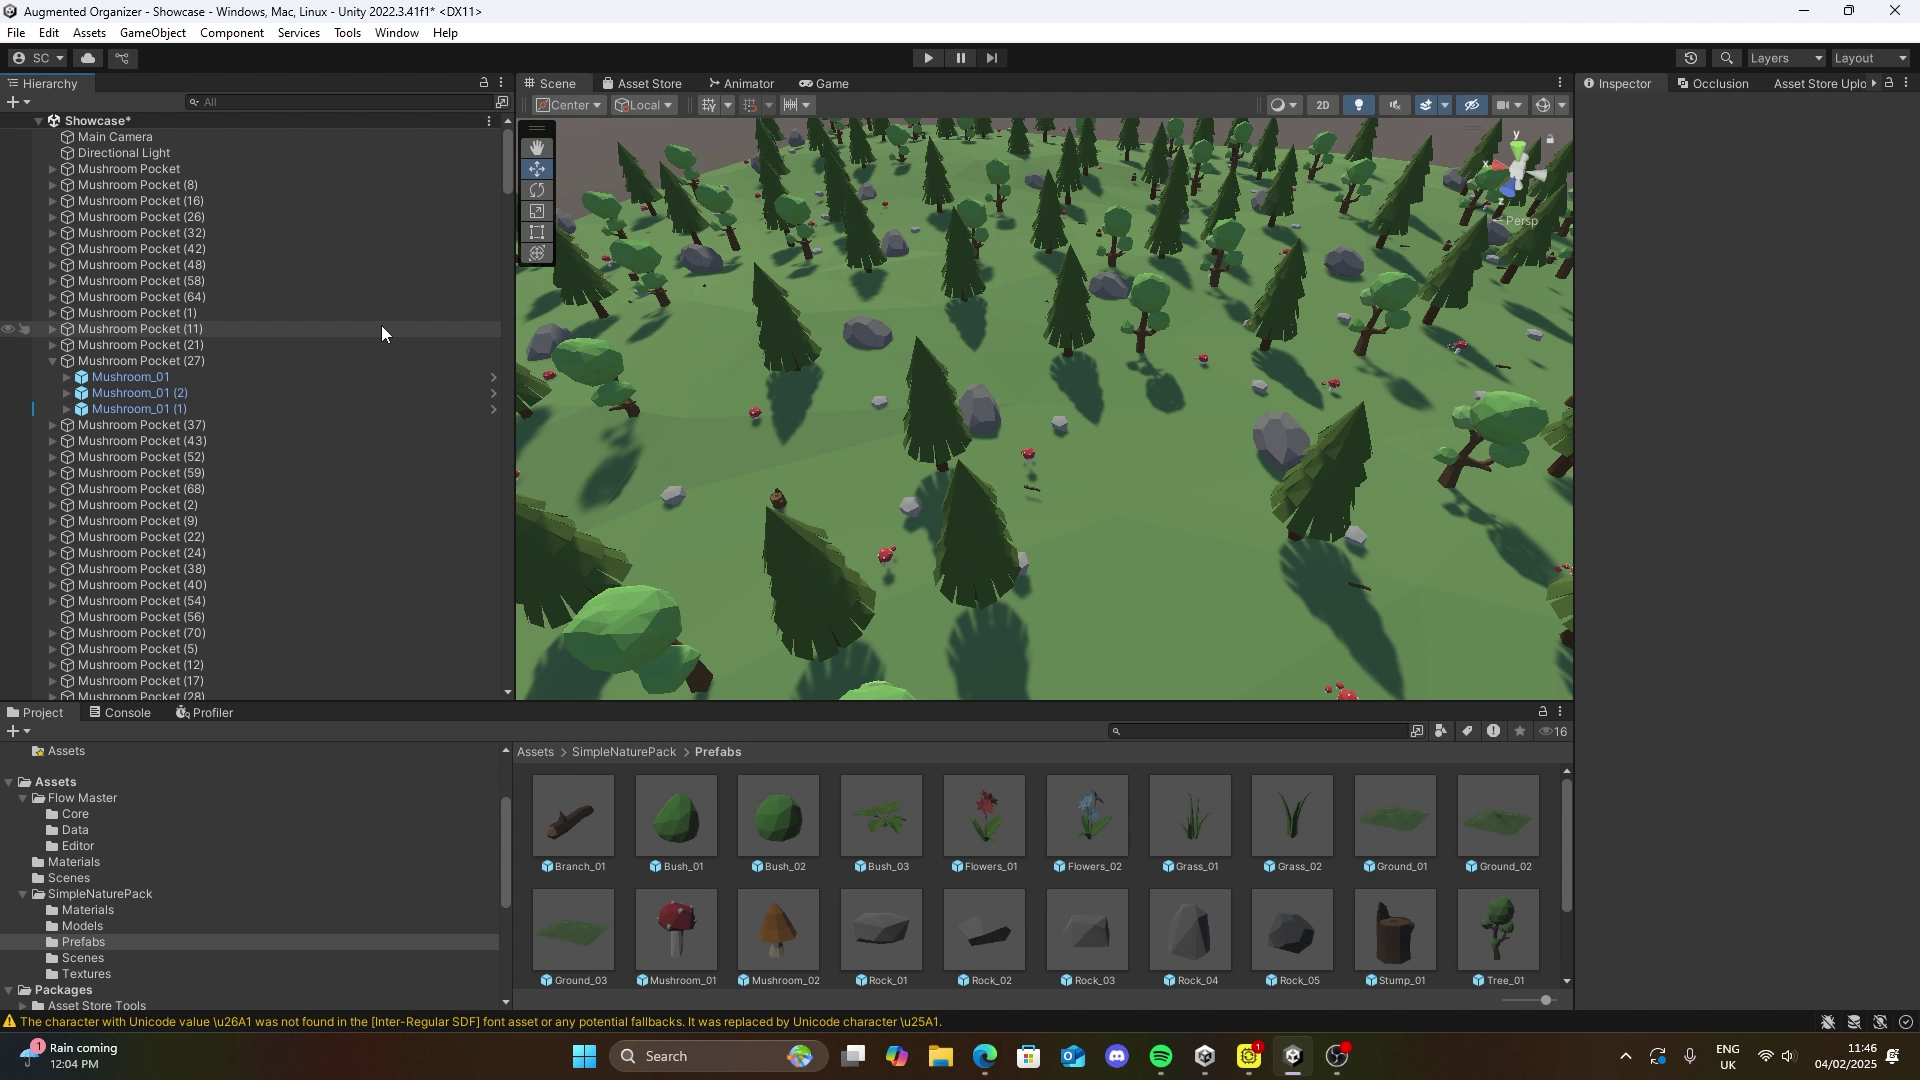Open prefab Mushroom_01 (2) arrow
Screen dimensions: 1920x1080
(493, 393)
